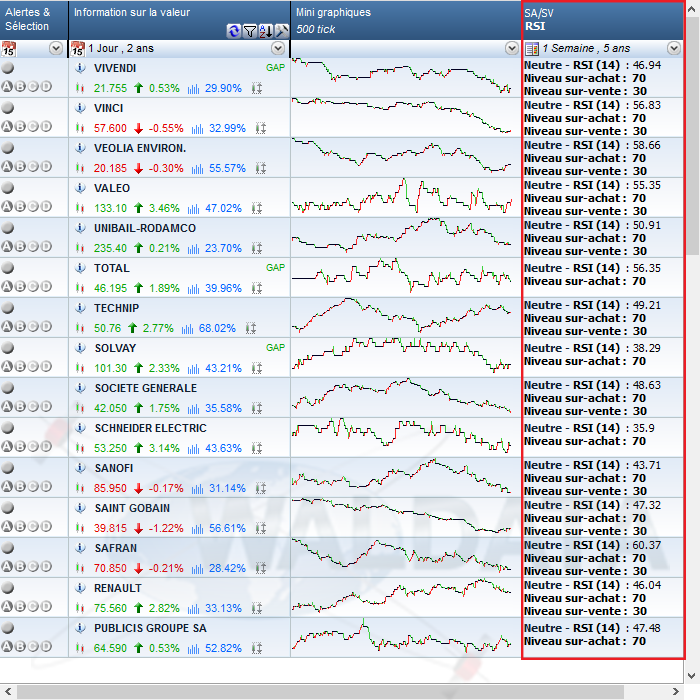The image size is (700, 700).
Task: Click the vertical scrollbar up arrow
Action: (692, 8)
